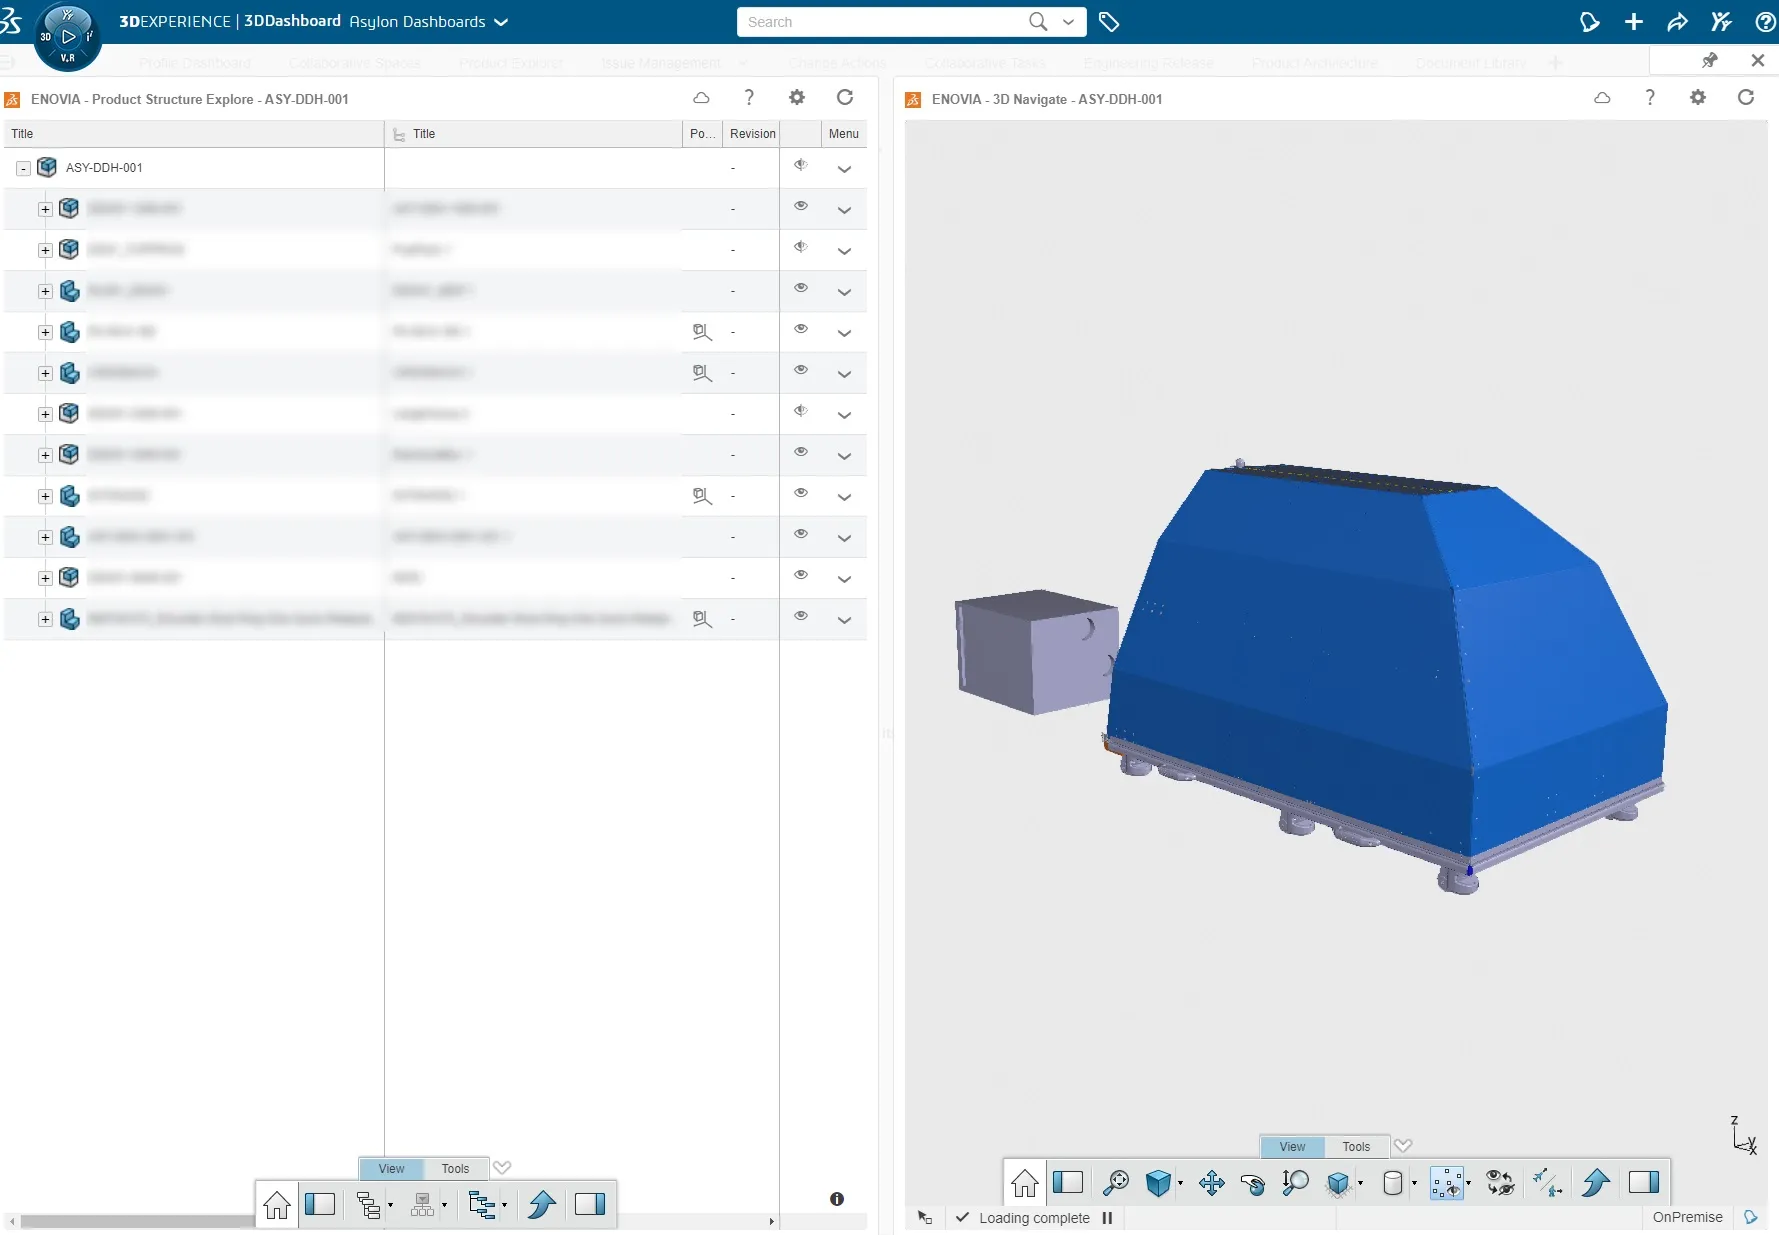The width and height of the screenshot is (1779, 1235).
Task: Activate the Zoom Area tool
Action: 1118,1183
